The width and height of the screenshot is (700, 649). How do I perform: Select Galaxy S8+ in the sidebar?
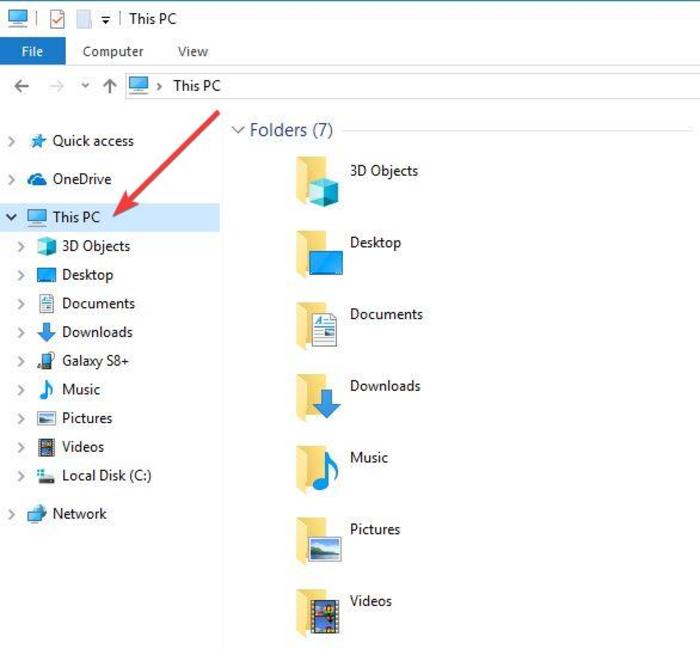point(95,361)
